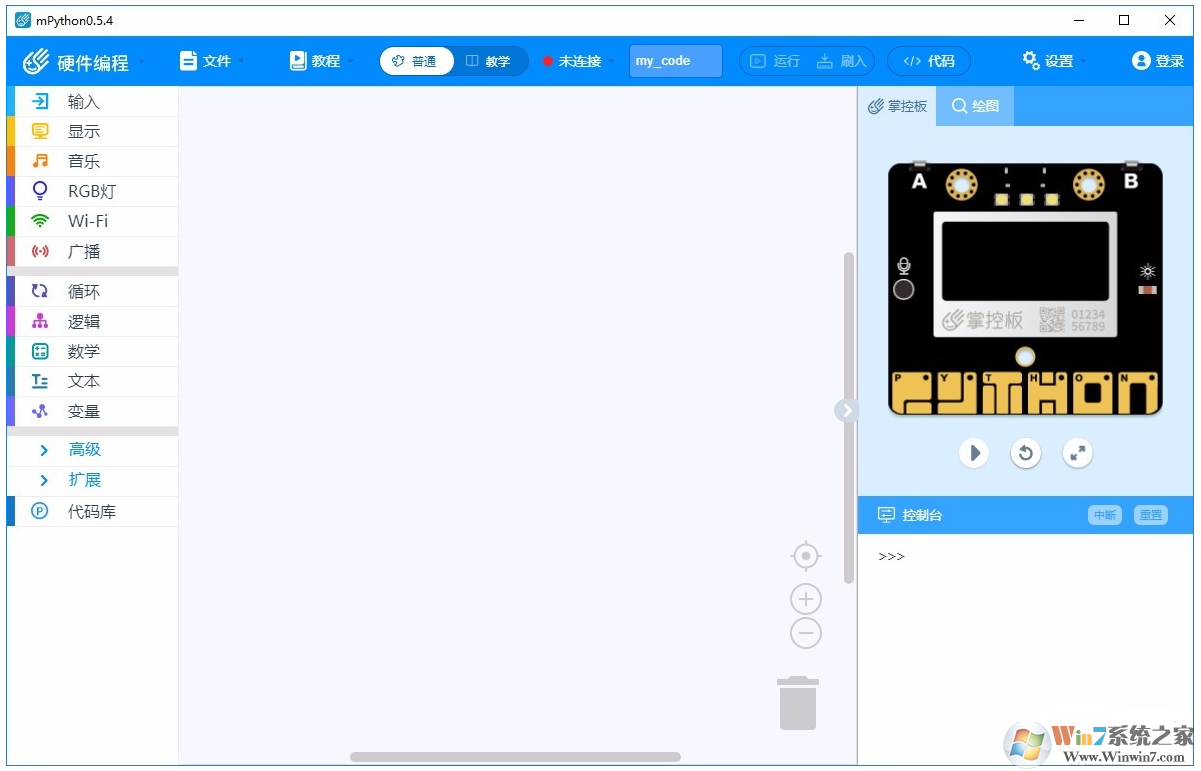Viewport: 1201px width, 771px height.
Task: Click the </> 代码 code view button
Action: pyautogui.click(x=929, y=60)
